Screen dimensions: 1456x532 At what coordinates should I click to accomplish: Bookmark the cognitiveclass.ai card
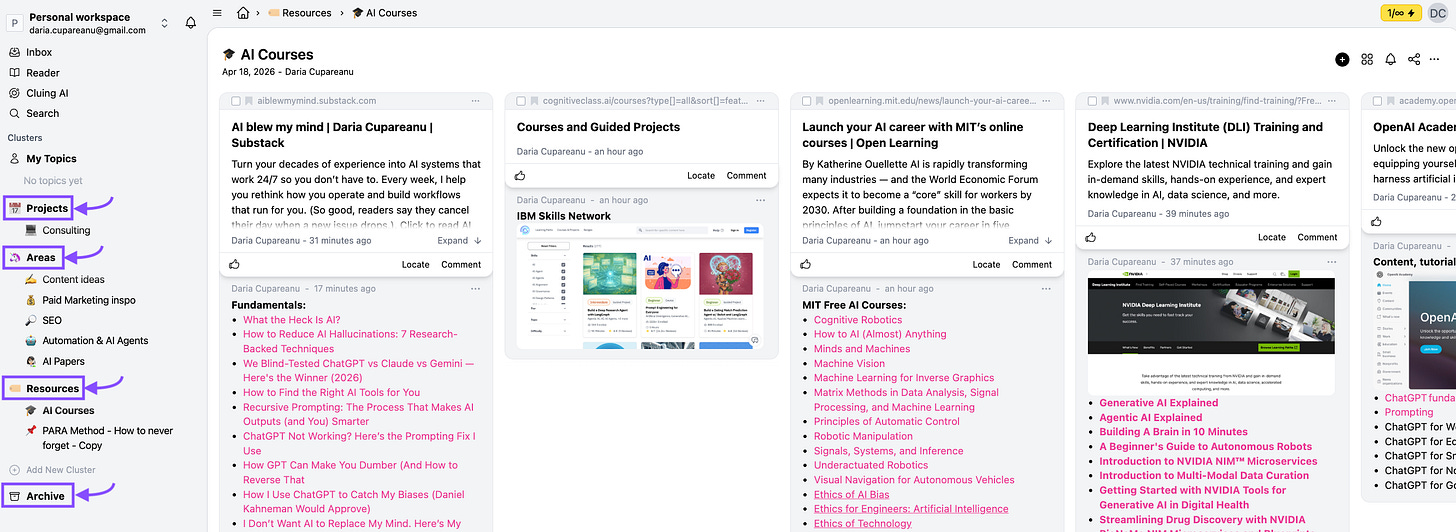point(535,101)
